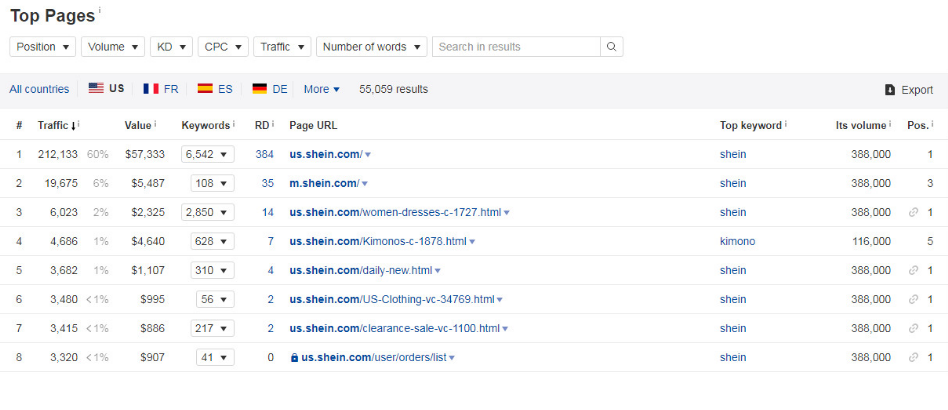Open caret menu next to m.shein.com/ URL
948x410 pixels.
[365, 184]
